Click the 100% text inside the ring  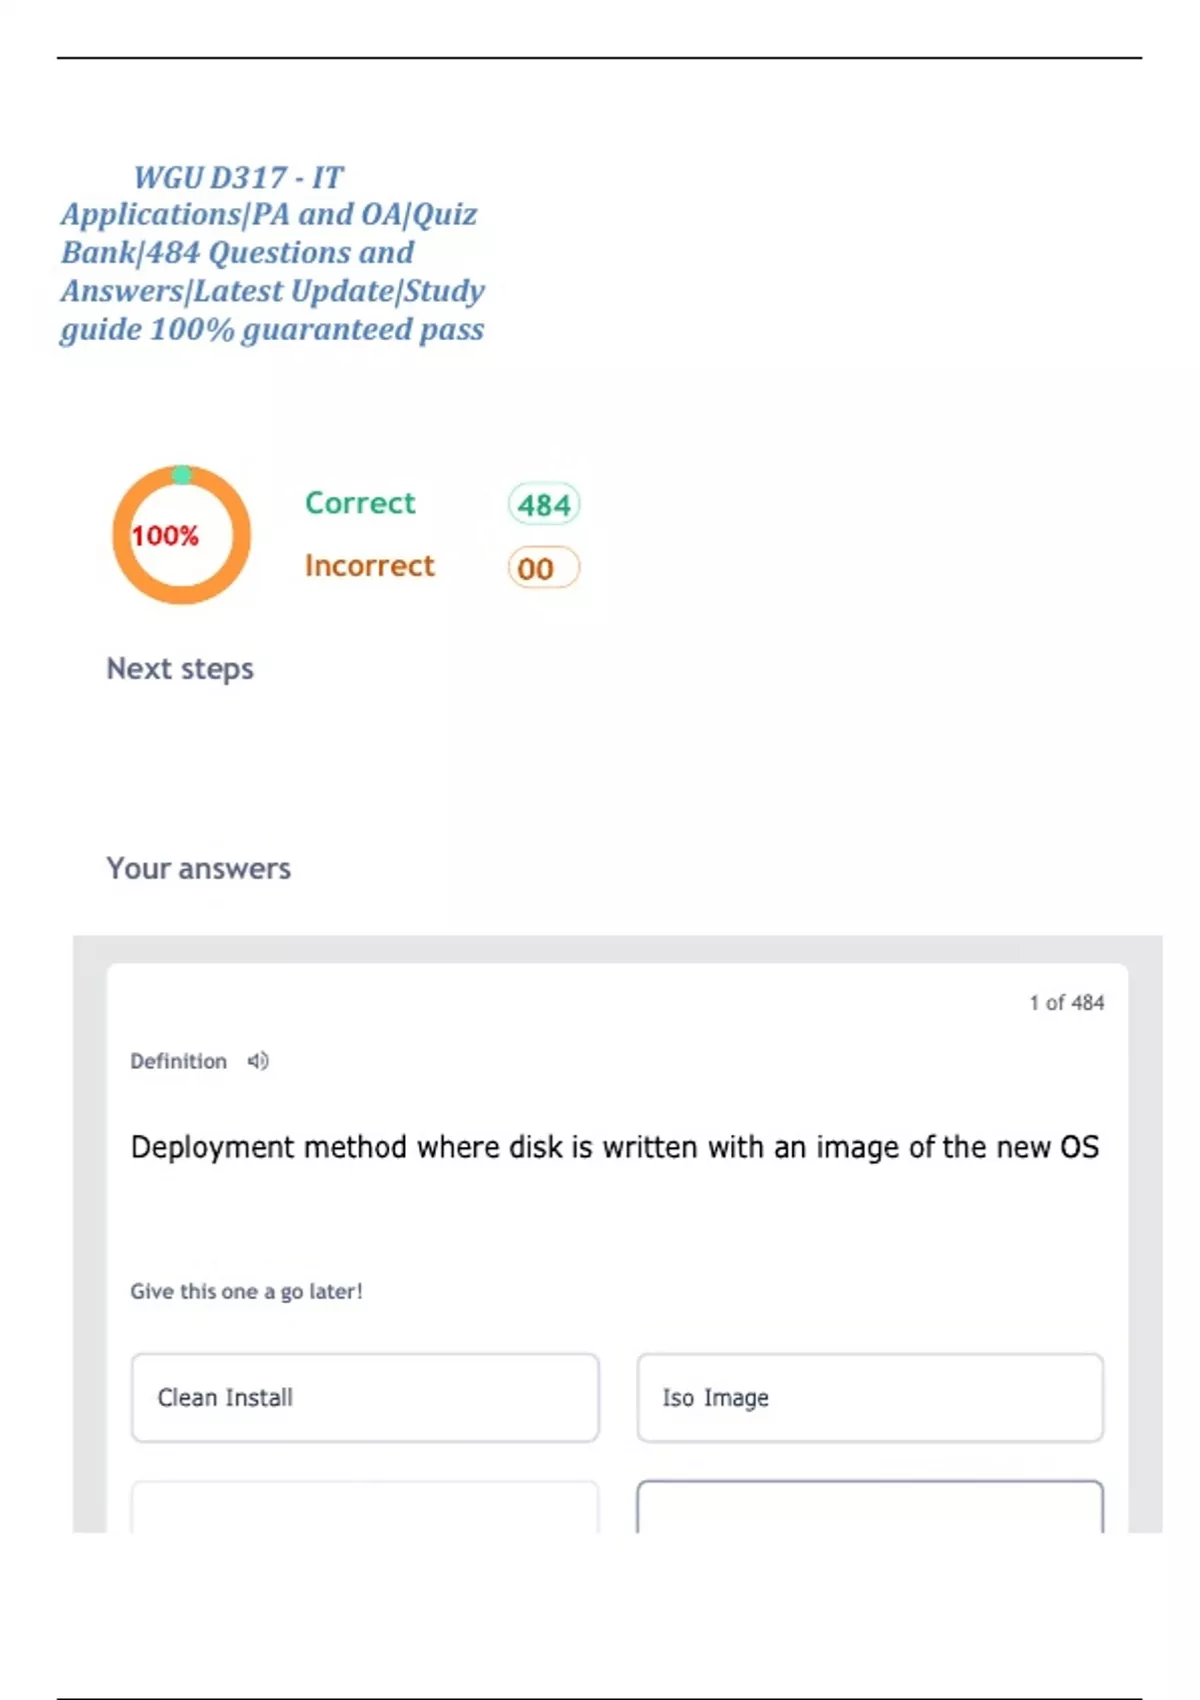(165, 536)
